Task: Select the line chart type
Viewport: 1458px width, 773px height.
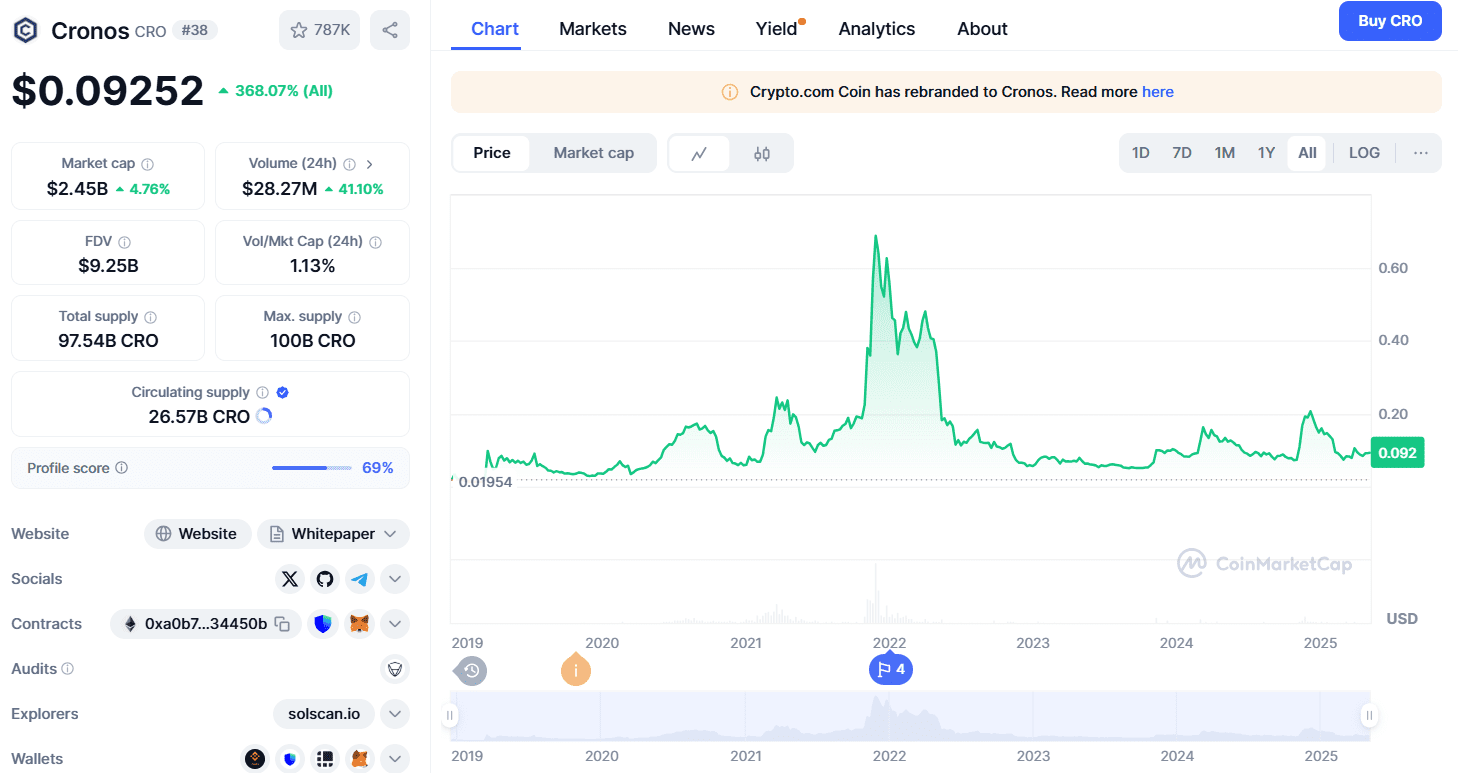Action: click(700, 154)
